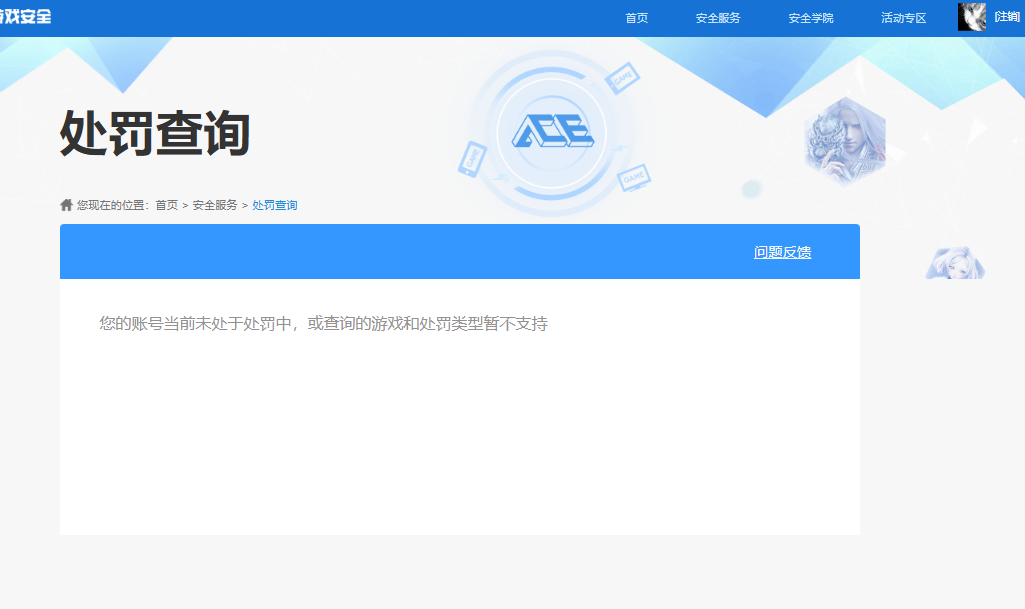Click the account penalty status message
Screen dimensions: 1025x609
(x=323, y=324)
